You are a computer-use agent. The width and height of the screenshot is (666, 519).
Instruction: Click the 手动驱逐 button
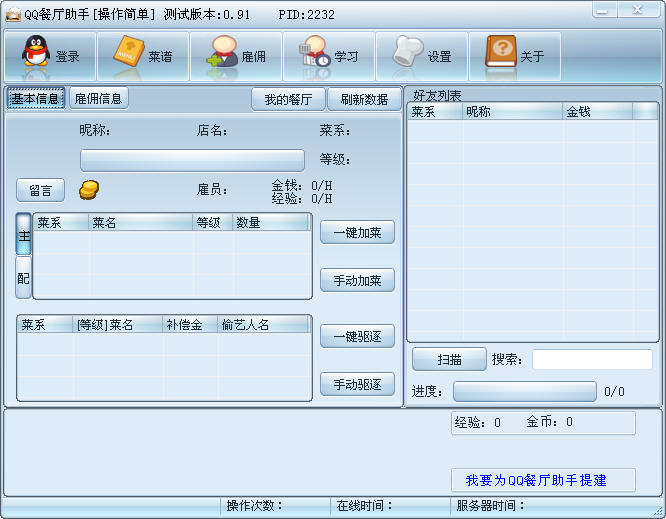point(357,384)
